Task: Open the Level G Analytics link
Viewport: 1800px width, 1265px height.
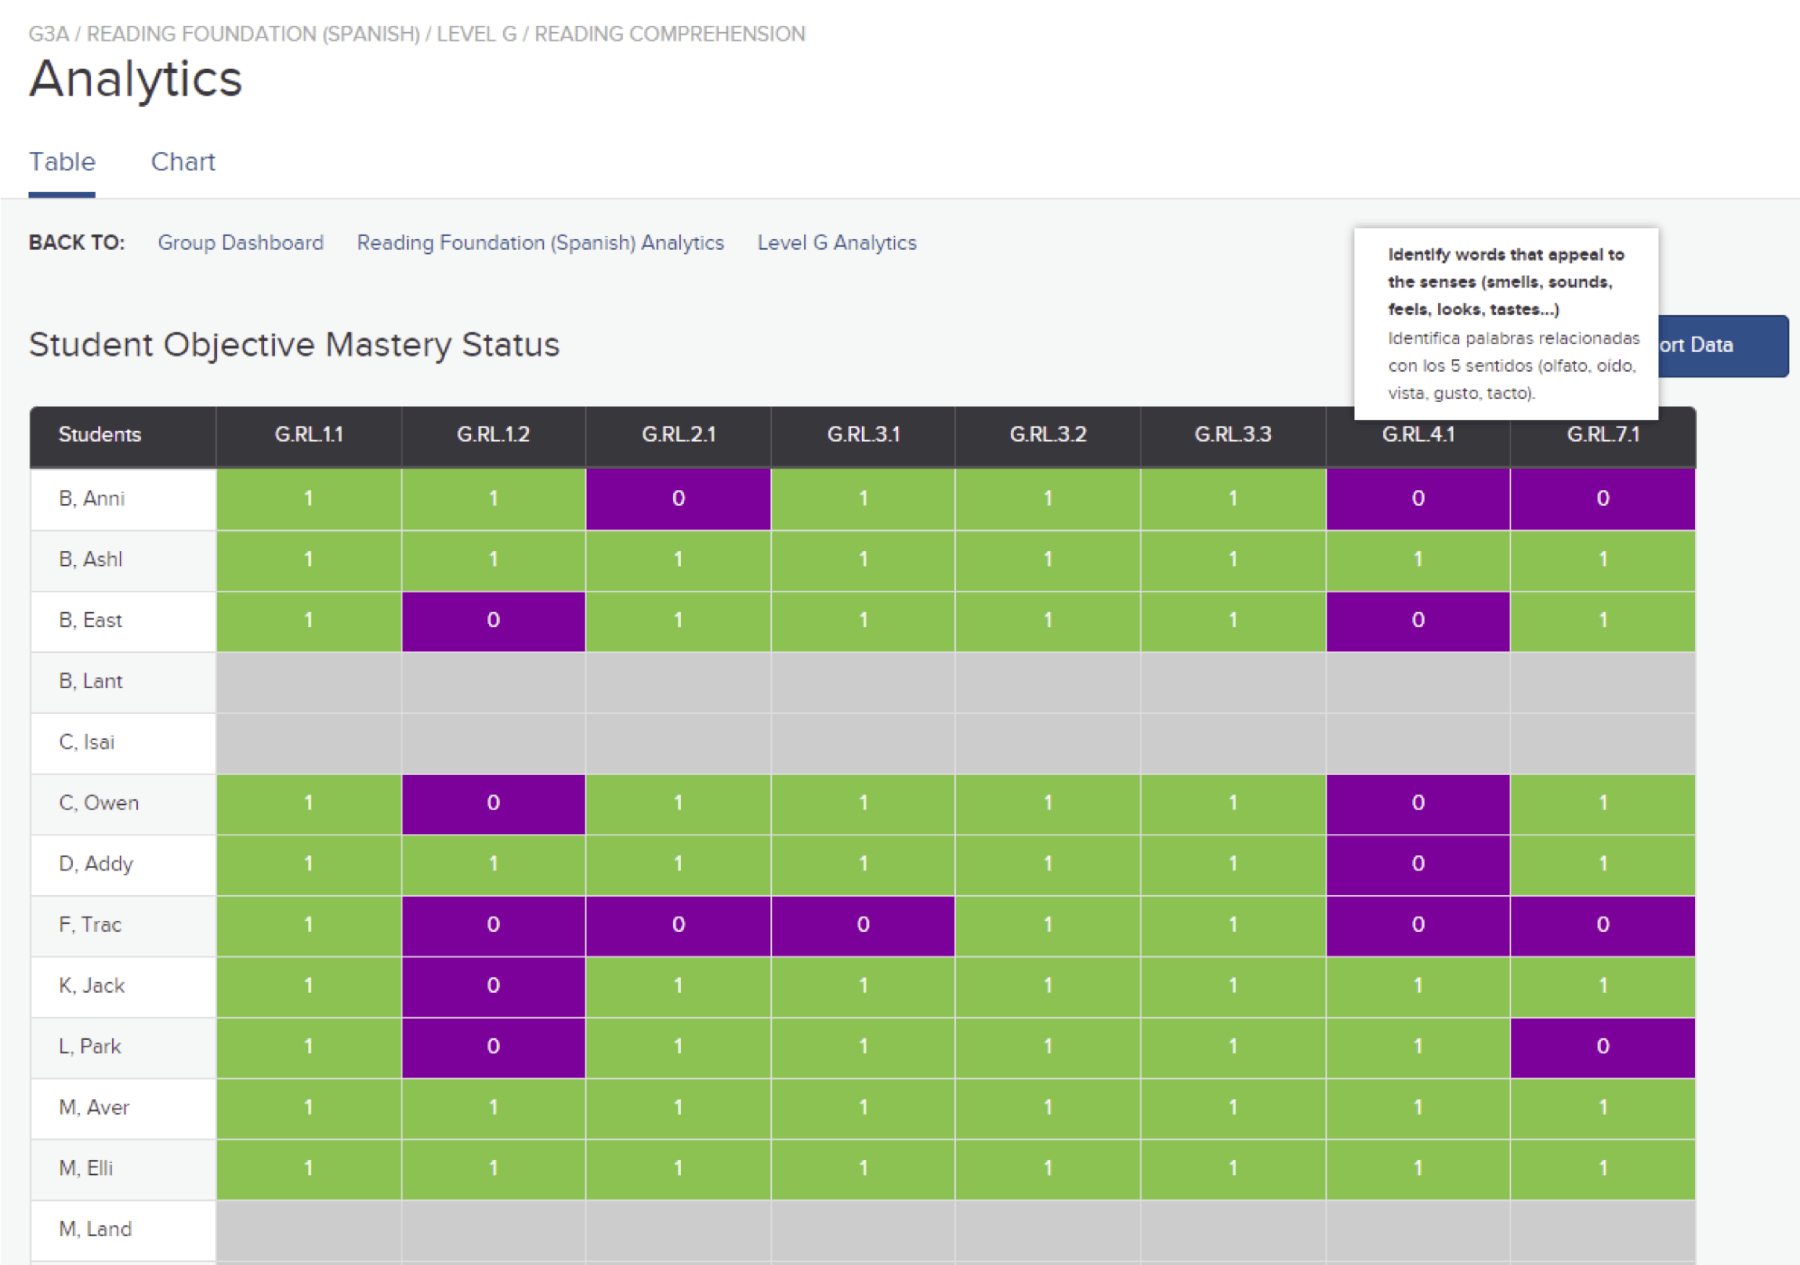Action: pos(837,243)
